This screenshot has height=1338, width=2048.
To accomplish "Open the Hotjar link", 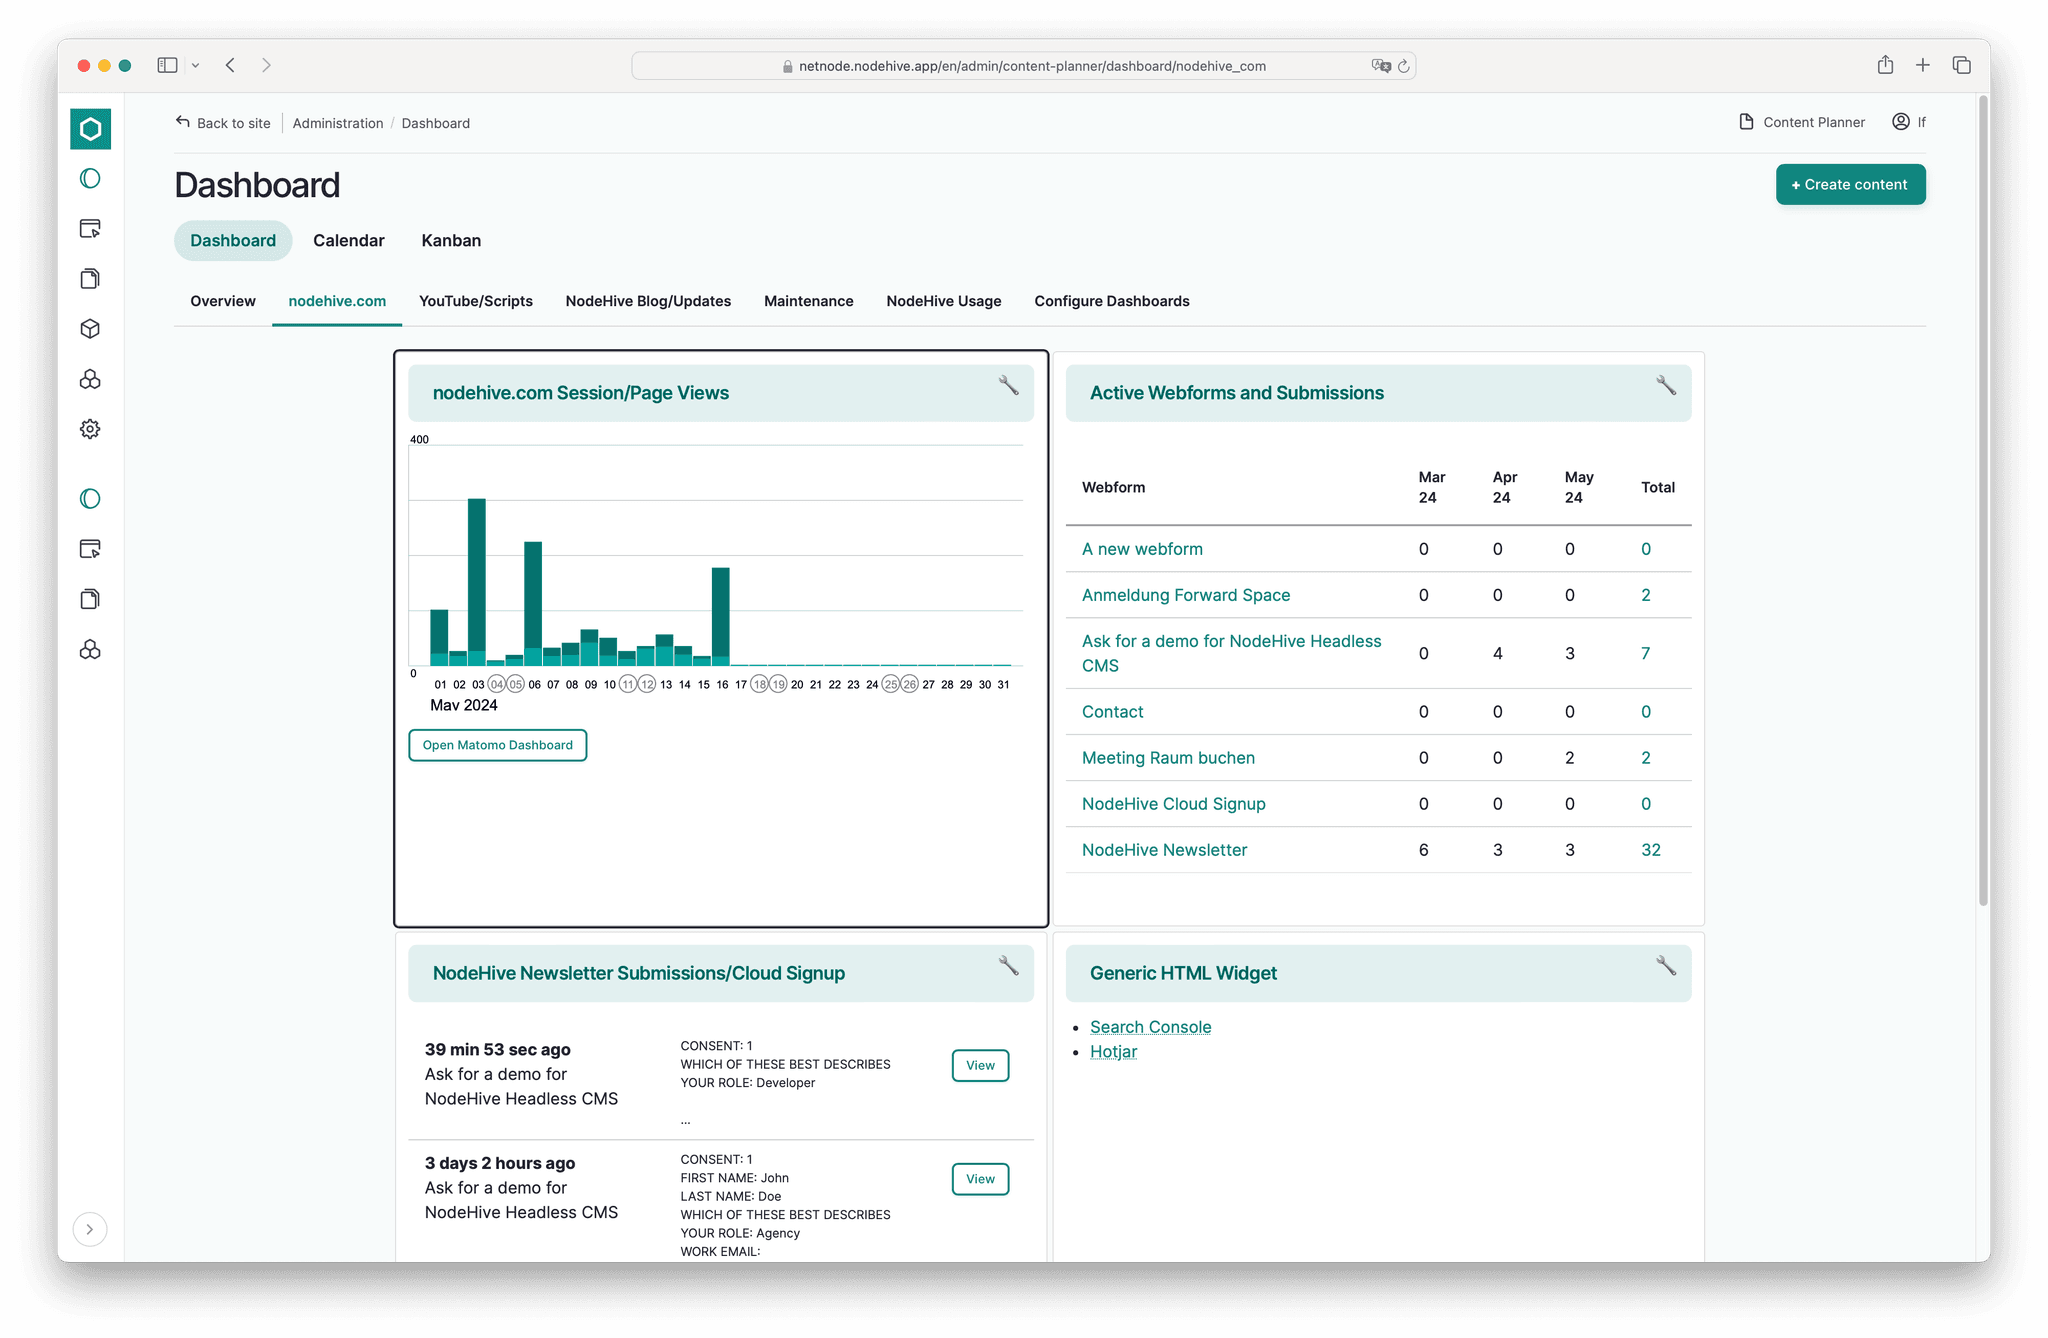I will coord(1113,1052).
